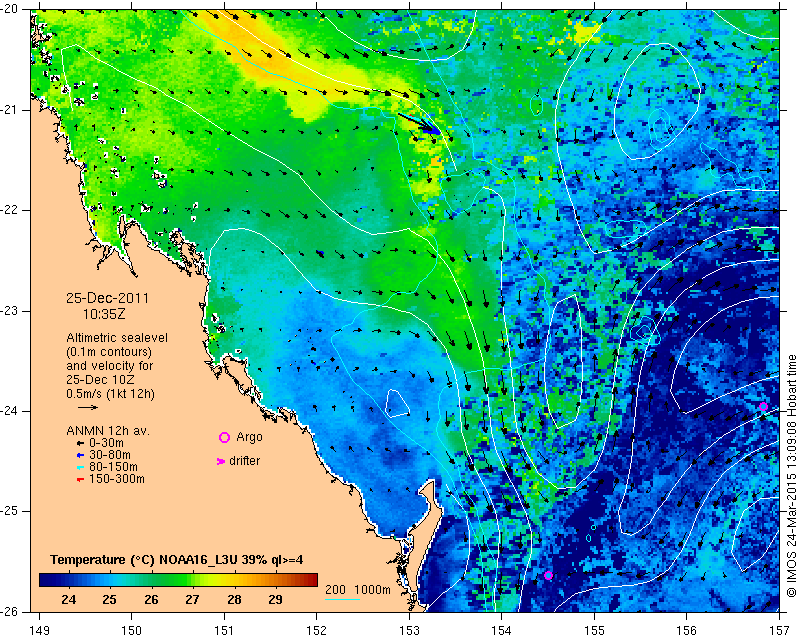Screen dimensions: 800x640
Task: Click the large blue ANMN mooring arrow near -21
Action: (419, 124)
